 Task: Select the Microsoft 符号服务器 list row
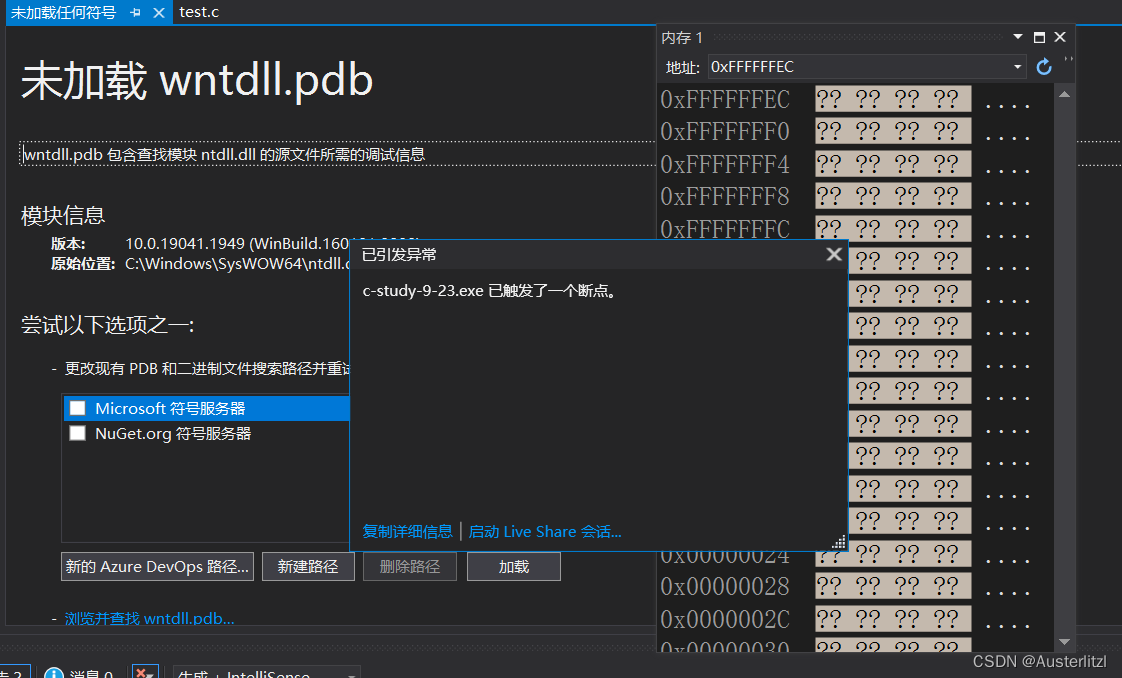click(x=207, y=408)
